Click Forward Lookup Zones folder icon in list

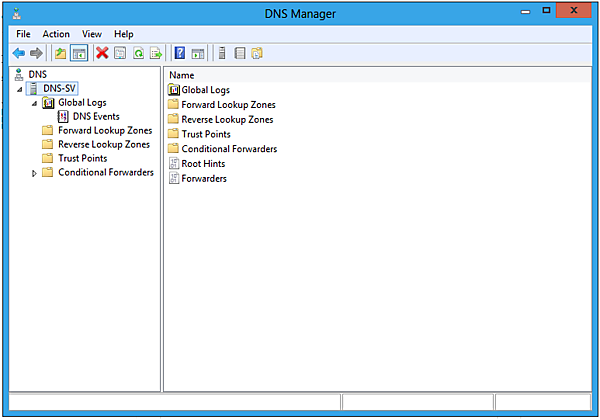[173, 104]
